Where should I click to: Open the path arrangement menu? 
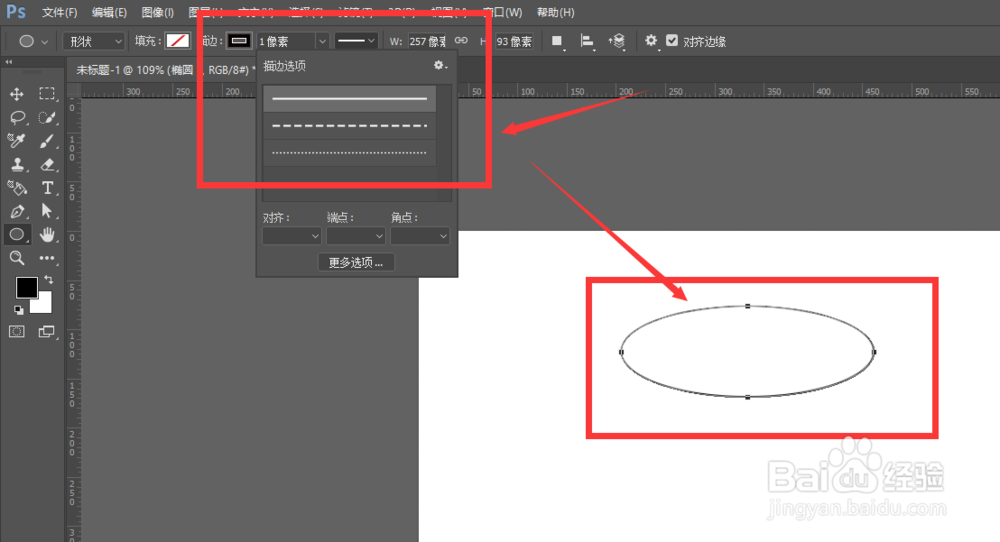pyautogui.click(x=617, y=41)
